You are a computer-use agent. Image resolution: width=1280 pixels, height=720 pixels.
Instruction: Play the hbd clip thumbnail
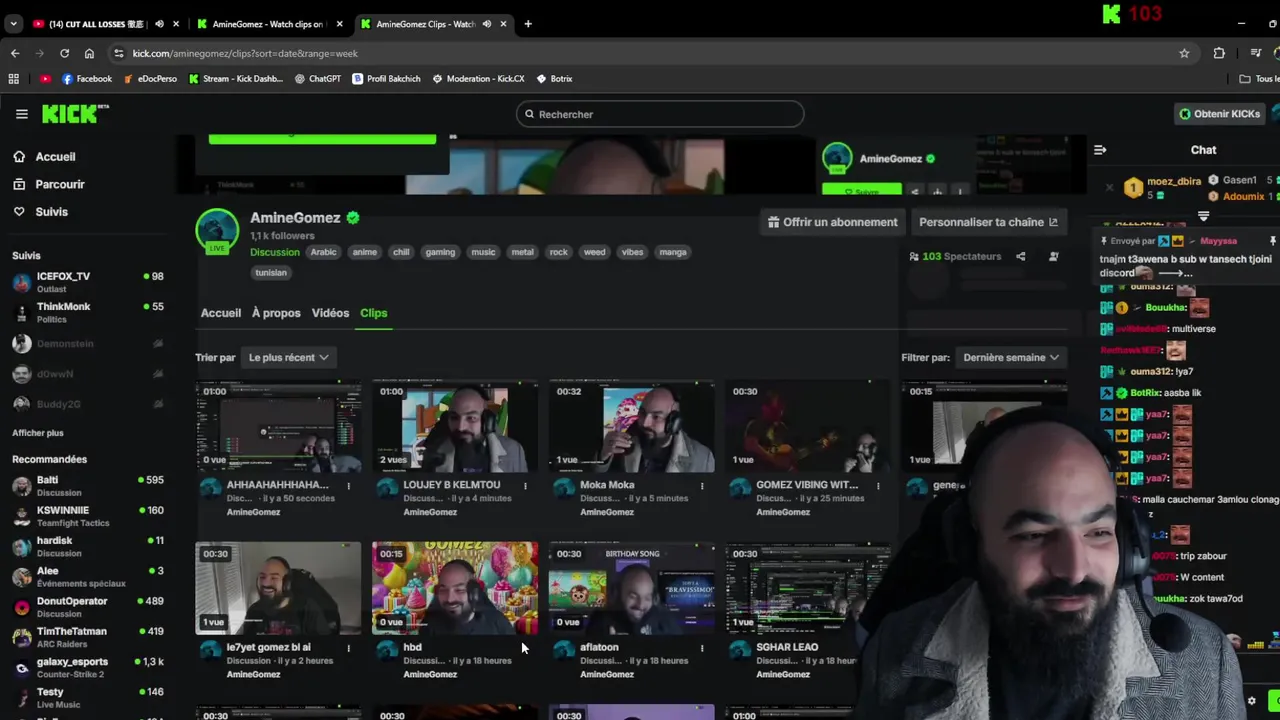click(455, 589)
